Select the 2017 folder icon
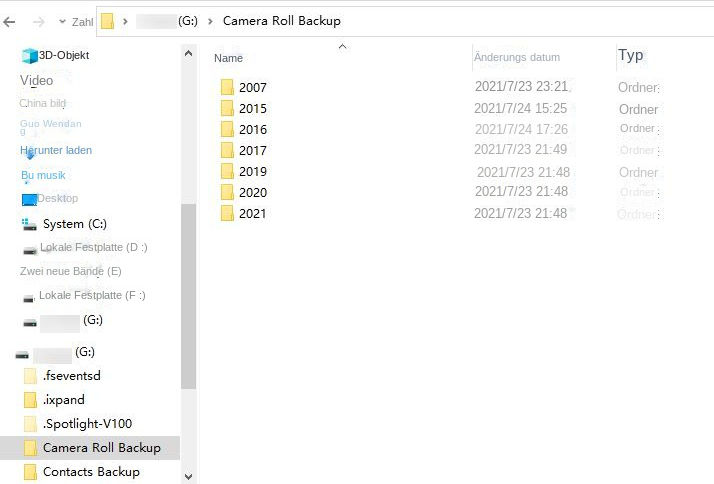The width and height of the screenshot is (714, 484). (x=227, y=150)
